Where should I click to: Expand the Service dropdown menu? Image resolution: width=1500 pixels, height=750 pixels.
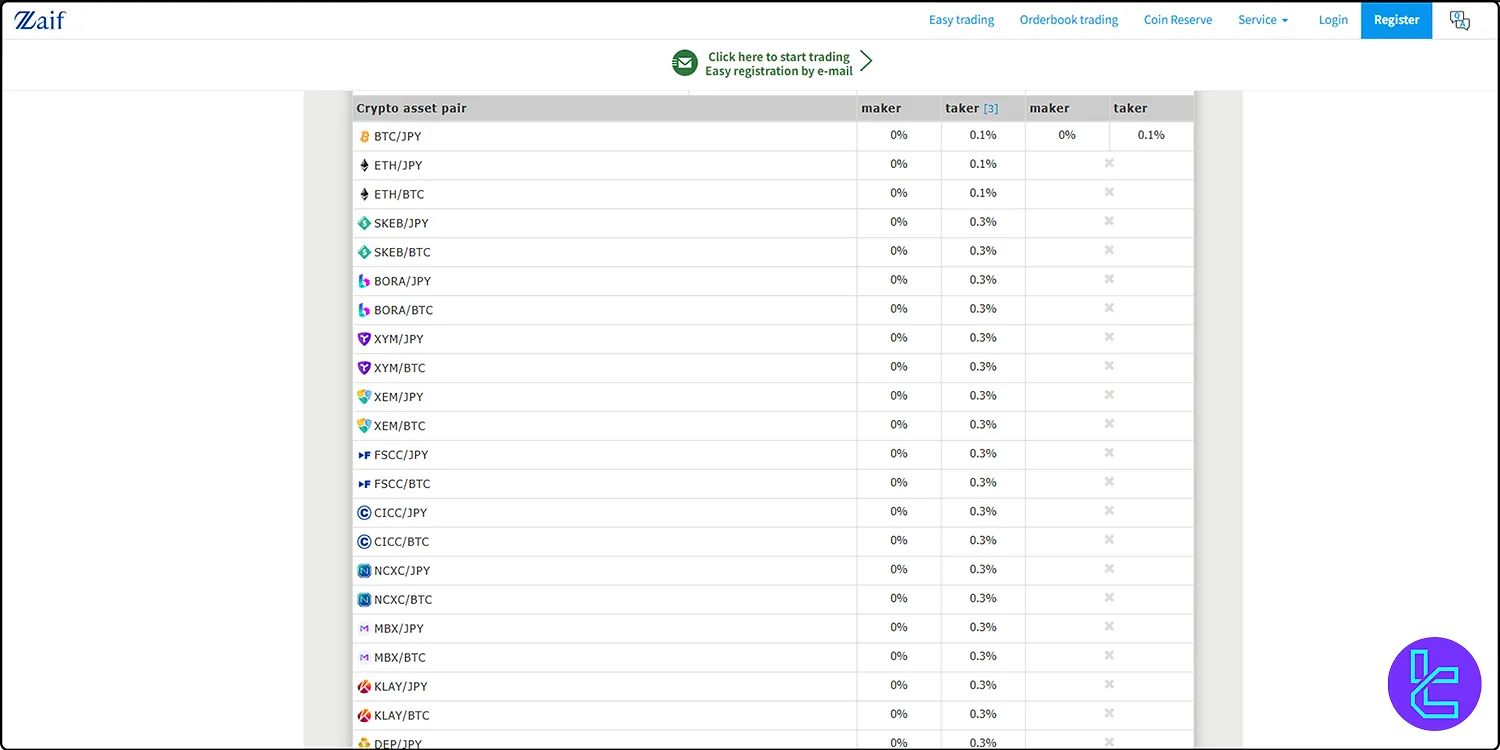(1263, 20)
